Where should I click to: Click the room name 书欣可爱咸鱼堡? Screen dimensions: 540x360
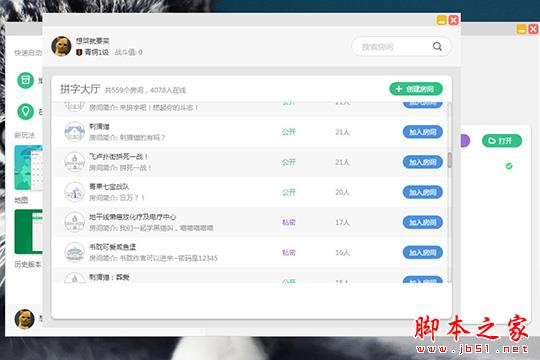click(x=113, y=247)
